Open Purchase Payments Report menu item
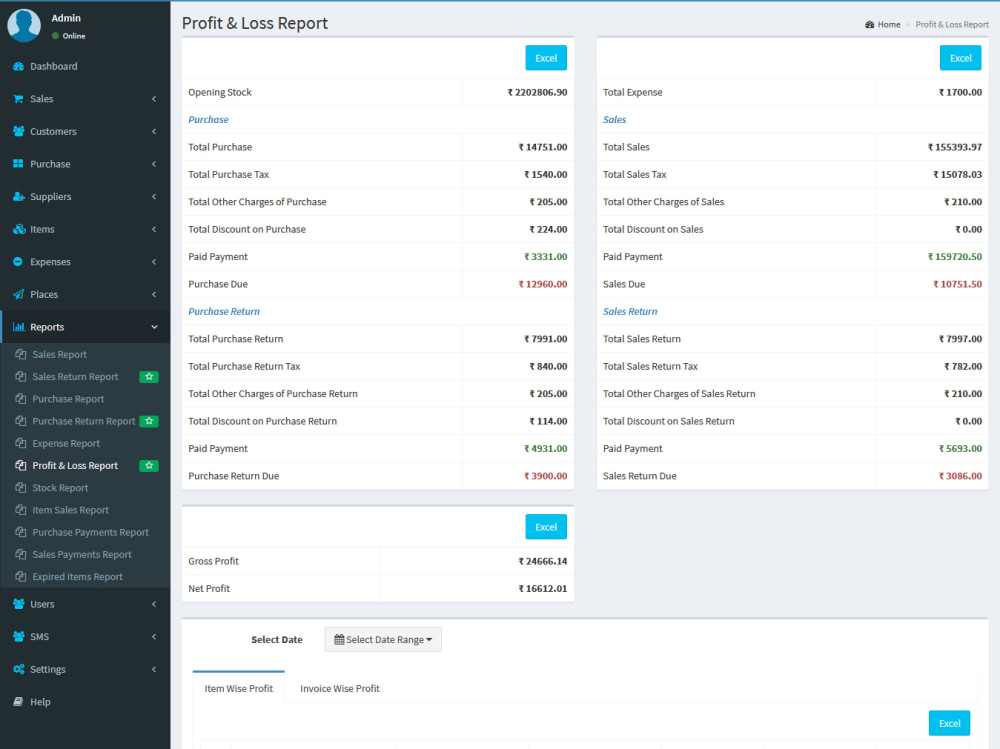Image resolution: width=1000 pixels, height=749 pixels. [x=91, y=533]
